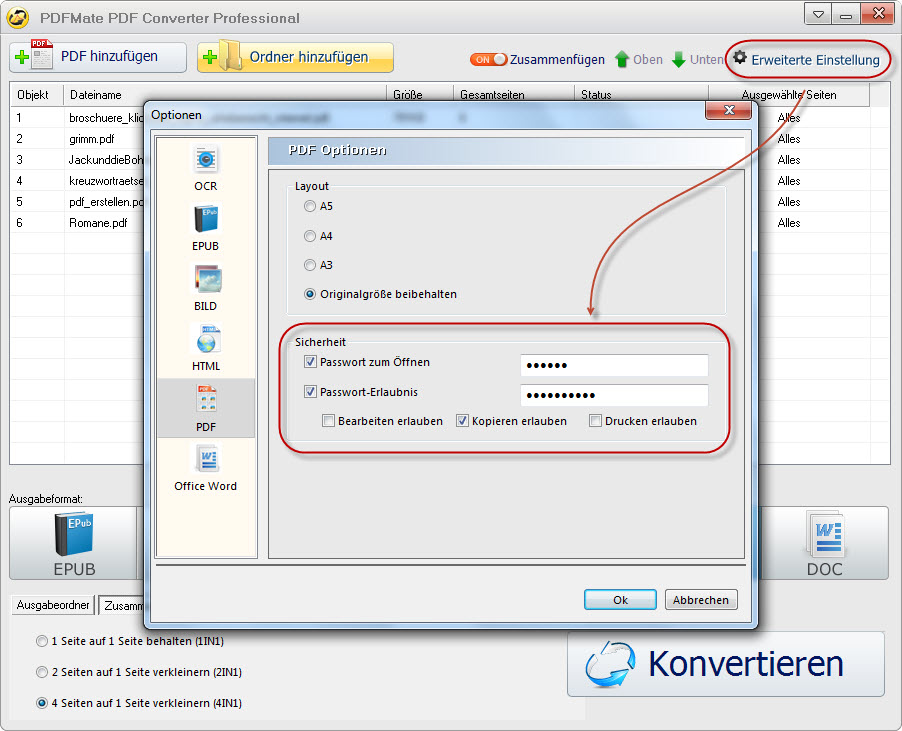
Task: Uncheck Passwort zum Öffnen checkbox
Action: 311,363
